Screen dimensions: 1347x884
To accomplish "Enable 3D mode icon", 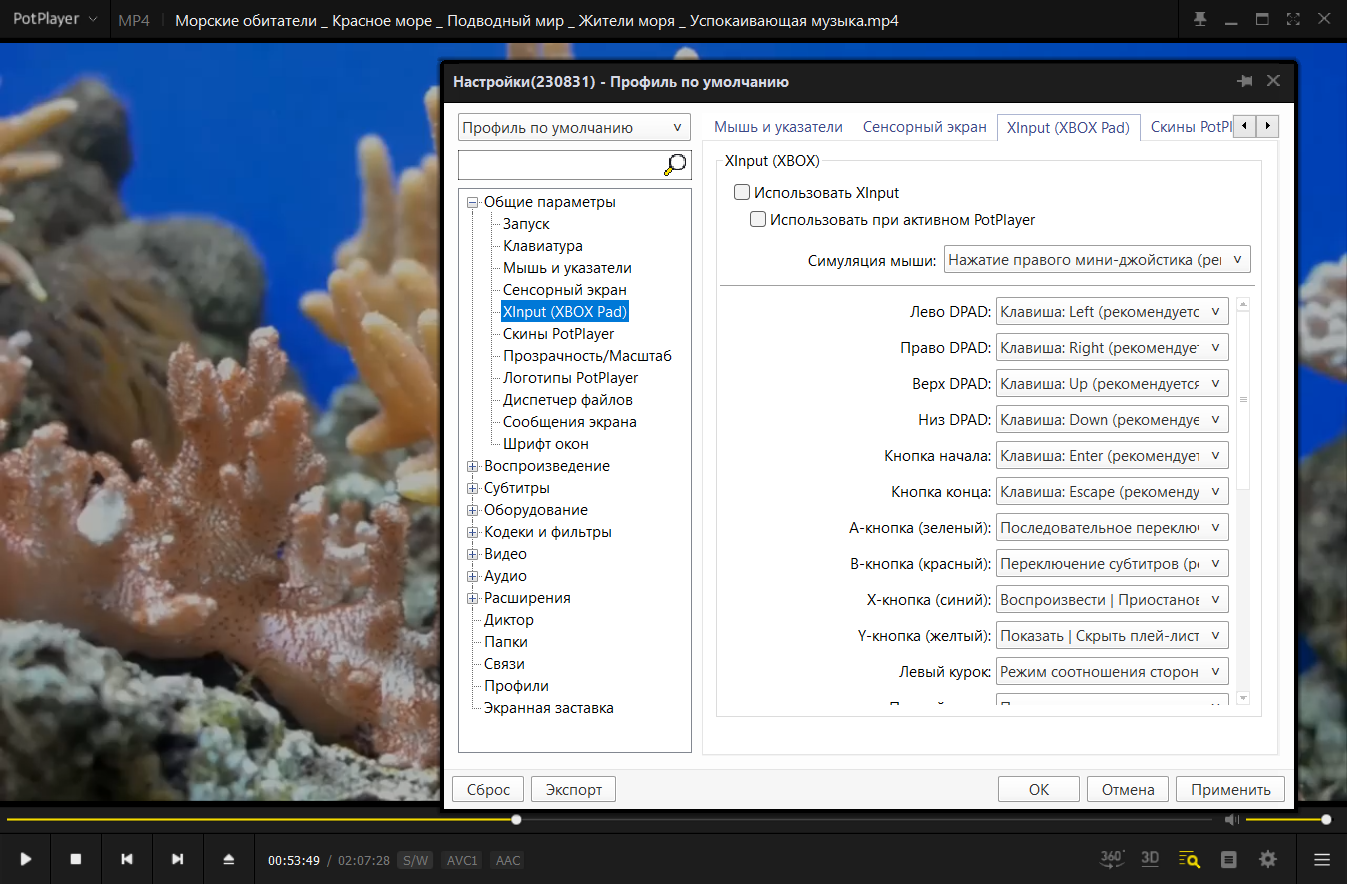I will pos(1150,859).
